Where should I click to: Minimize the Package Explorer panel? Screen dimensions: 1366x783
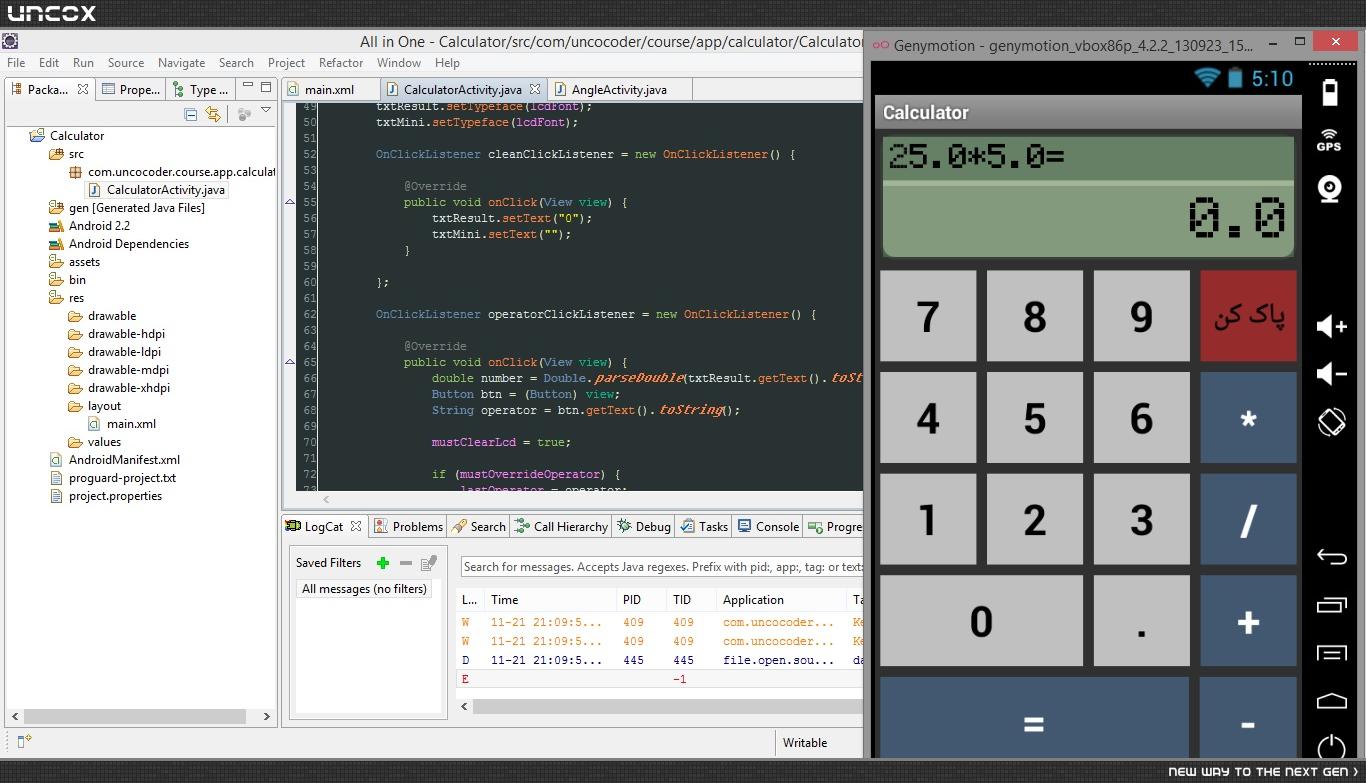click(x=246, y=87)
